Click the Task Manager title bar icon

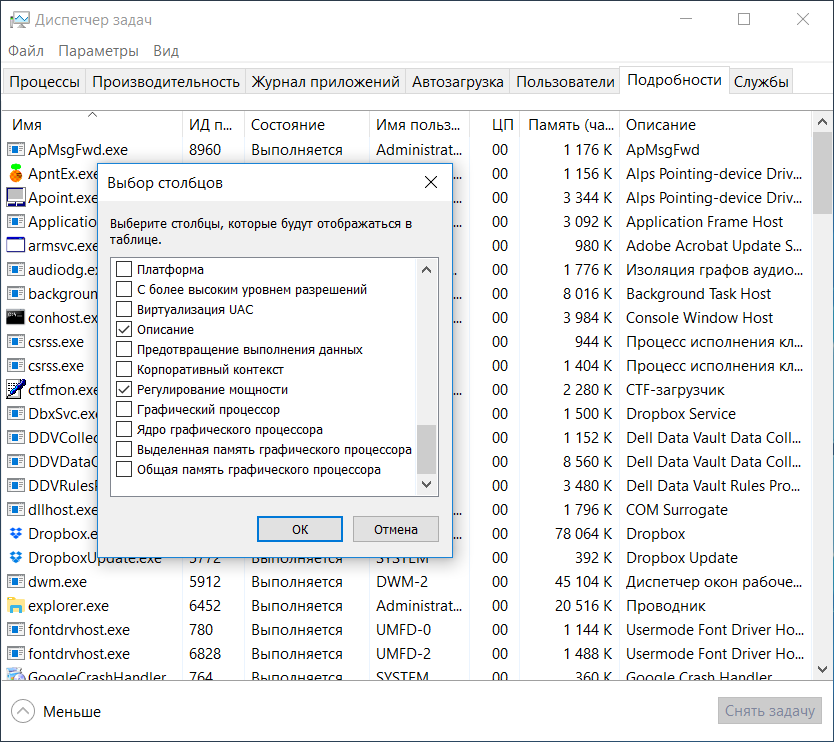click(18, 20)
